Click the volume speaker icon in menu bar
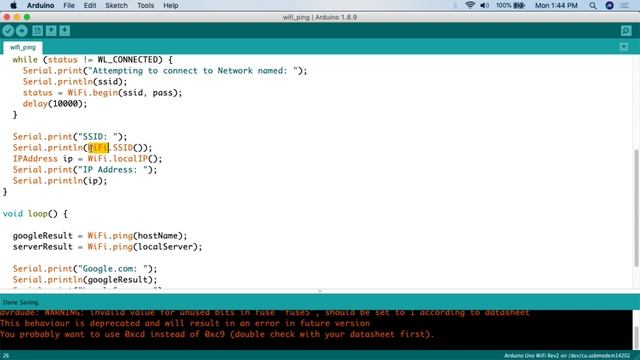 (x=484, y=5)
